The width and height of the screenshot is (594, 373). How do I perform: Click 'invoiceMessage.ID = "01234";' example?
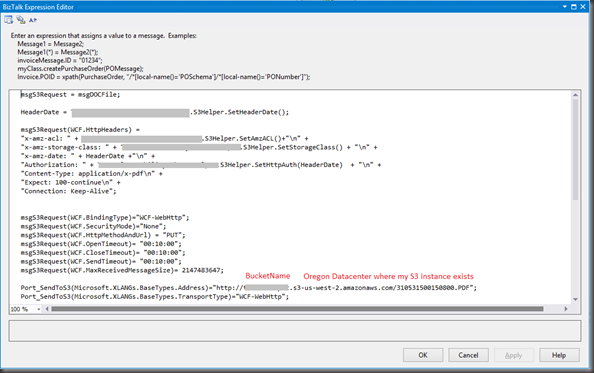pos(60,60)
